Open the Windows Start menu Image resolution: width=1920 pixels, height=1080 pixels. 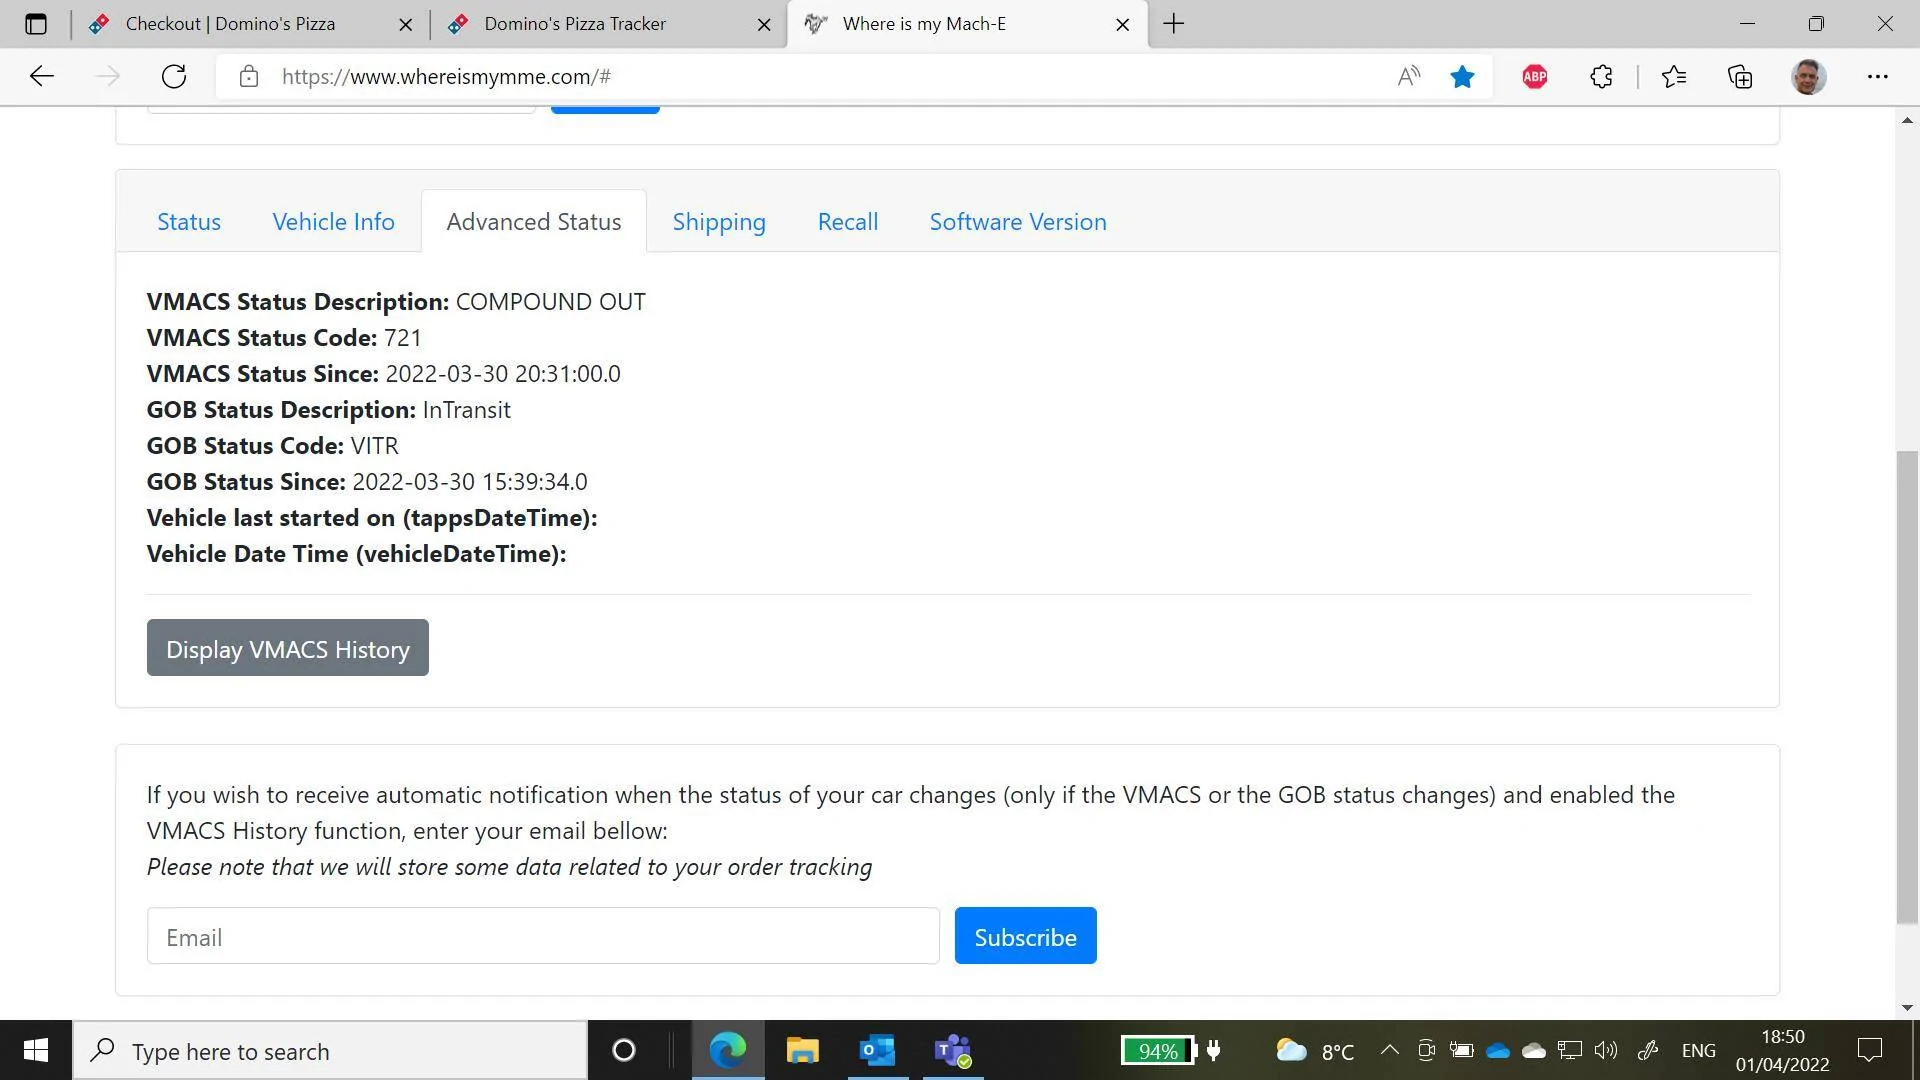click(x=36, y=1050)
